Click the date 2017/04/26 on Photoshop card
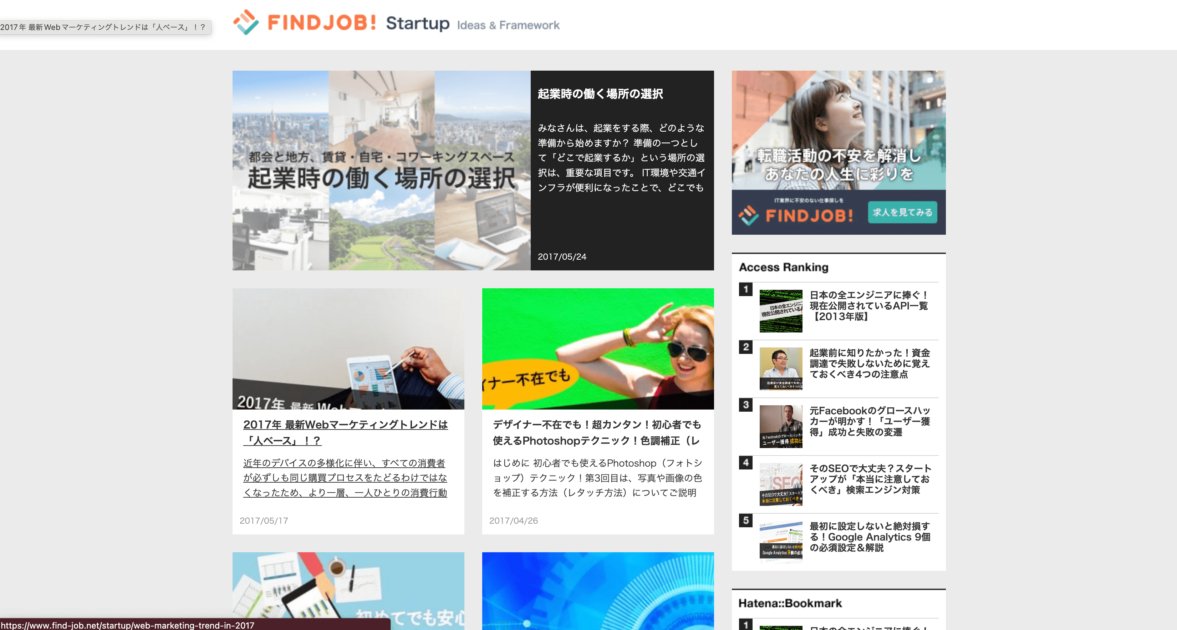1177x630 pixels. [513, 520]
